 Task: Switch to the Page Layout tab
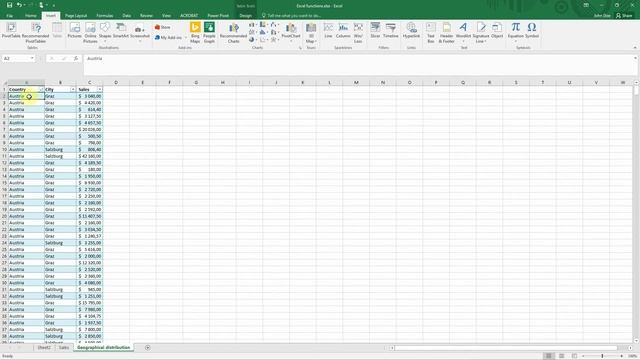(x=76, y=16)
